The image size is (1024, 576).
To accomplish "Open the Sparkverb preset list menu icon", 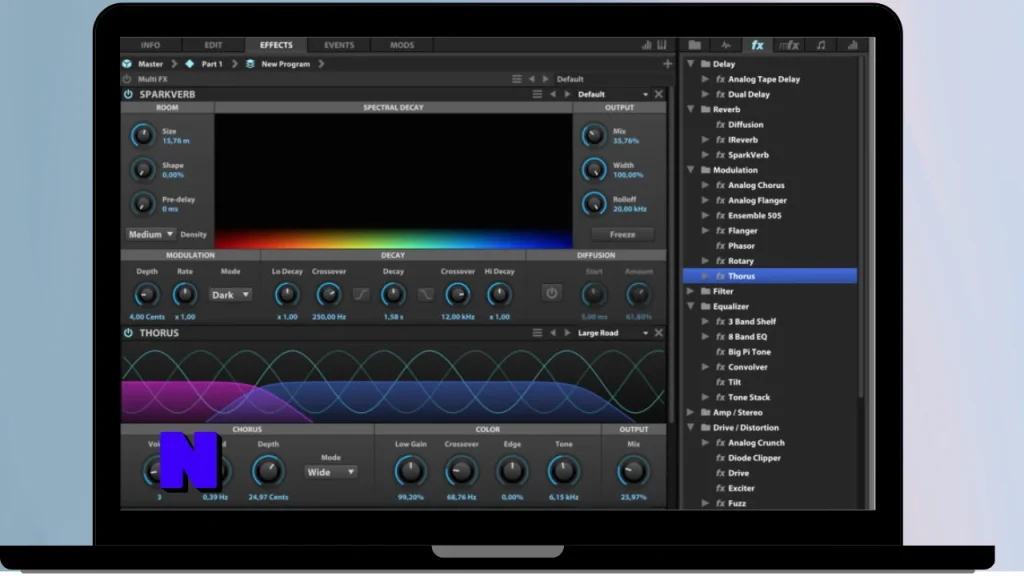I will (537, 95).
